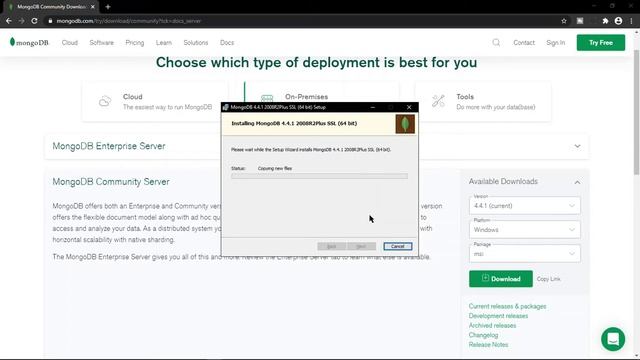The image size is (640, 360).
Task: Select the Tools deployment card
Action: (483, 101)
